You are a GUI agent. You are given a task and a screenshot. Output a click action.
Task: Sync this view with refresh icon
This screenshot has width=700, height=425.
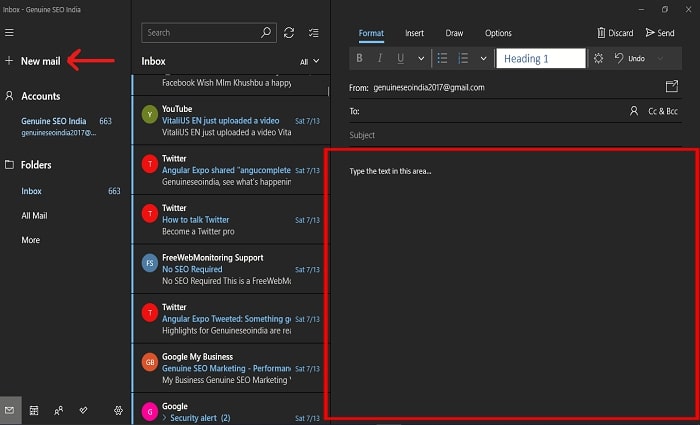[x=289, y=33]
